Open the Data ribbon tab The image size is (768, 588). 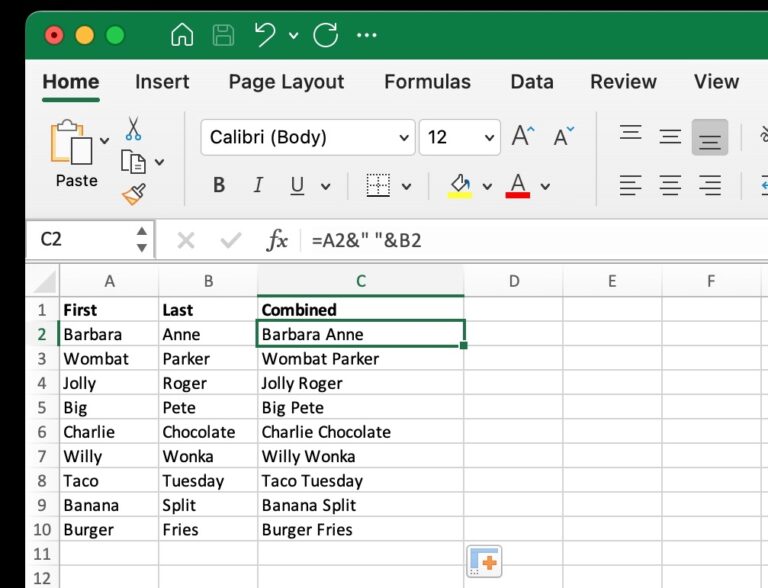coord(532,81)
